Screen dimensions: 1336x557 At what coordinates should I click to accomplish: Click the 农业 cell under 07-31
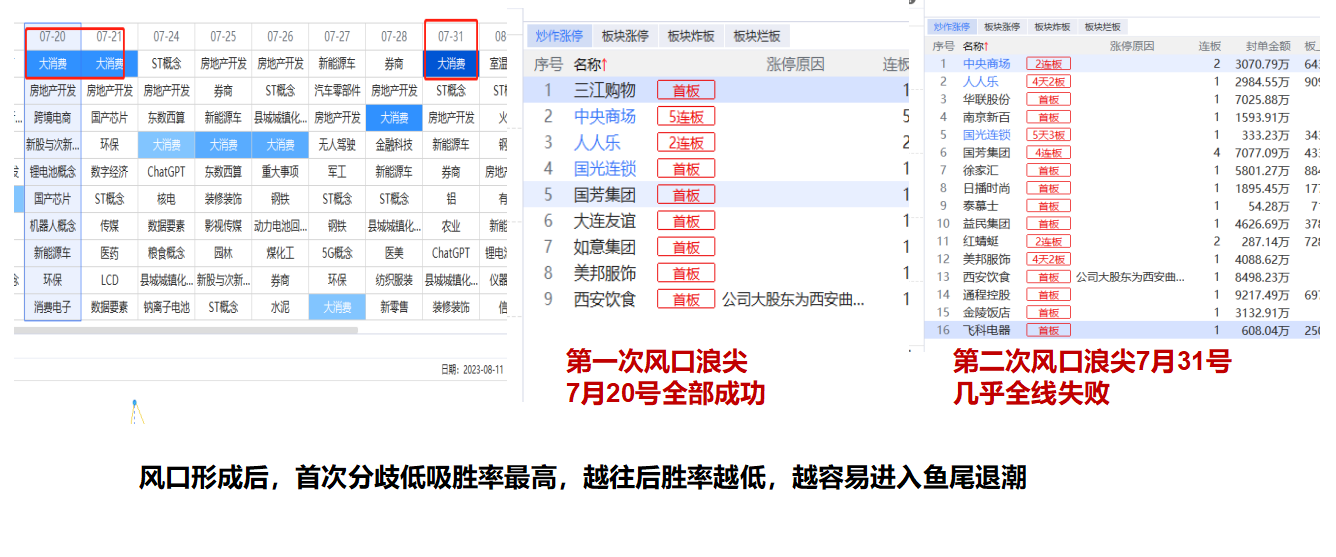452,226
